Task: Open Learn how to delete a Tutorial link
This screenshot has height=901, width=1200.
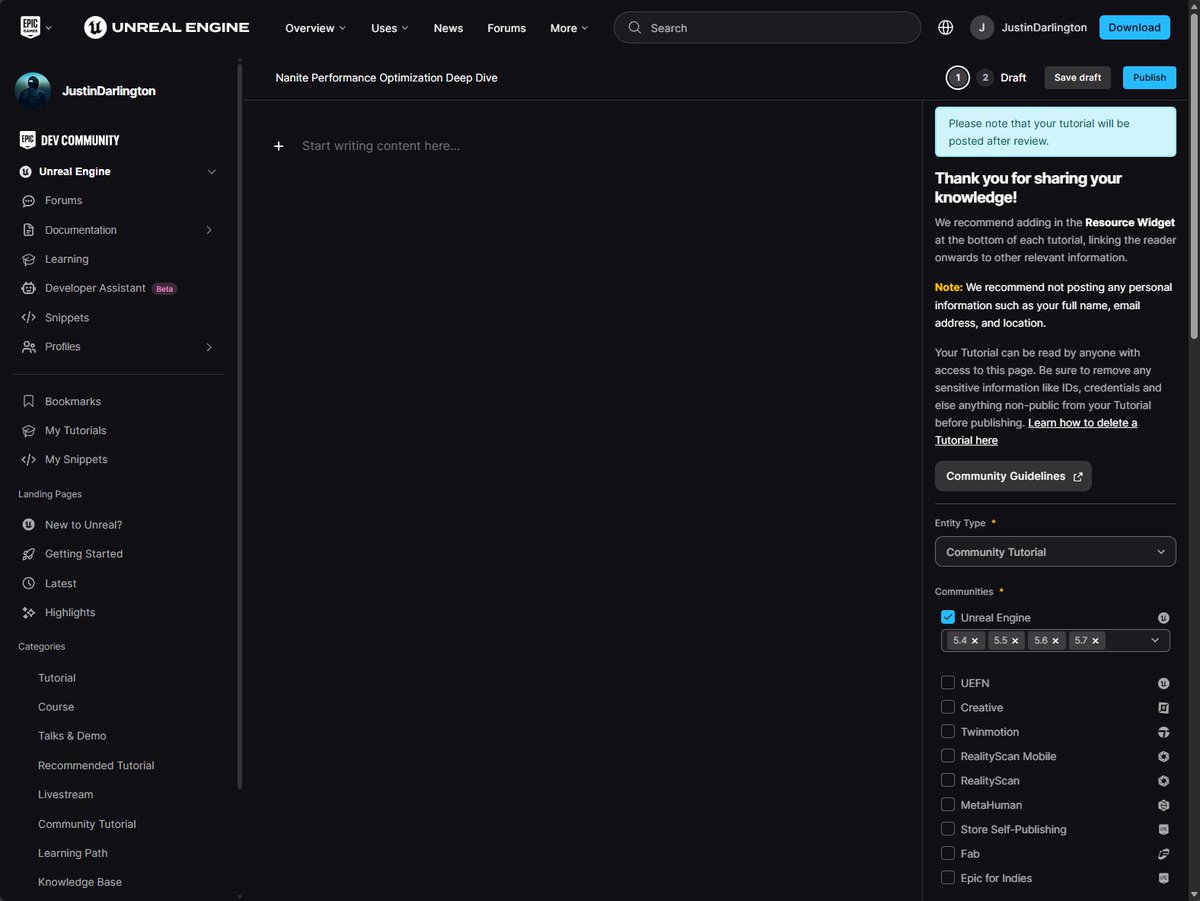Action: coord(1036,431)
